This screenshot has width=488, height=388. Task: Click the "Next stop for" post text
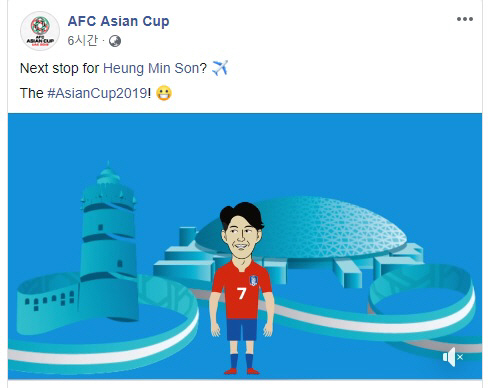pyautogui.click(x=59, y=68)
